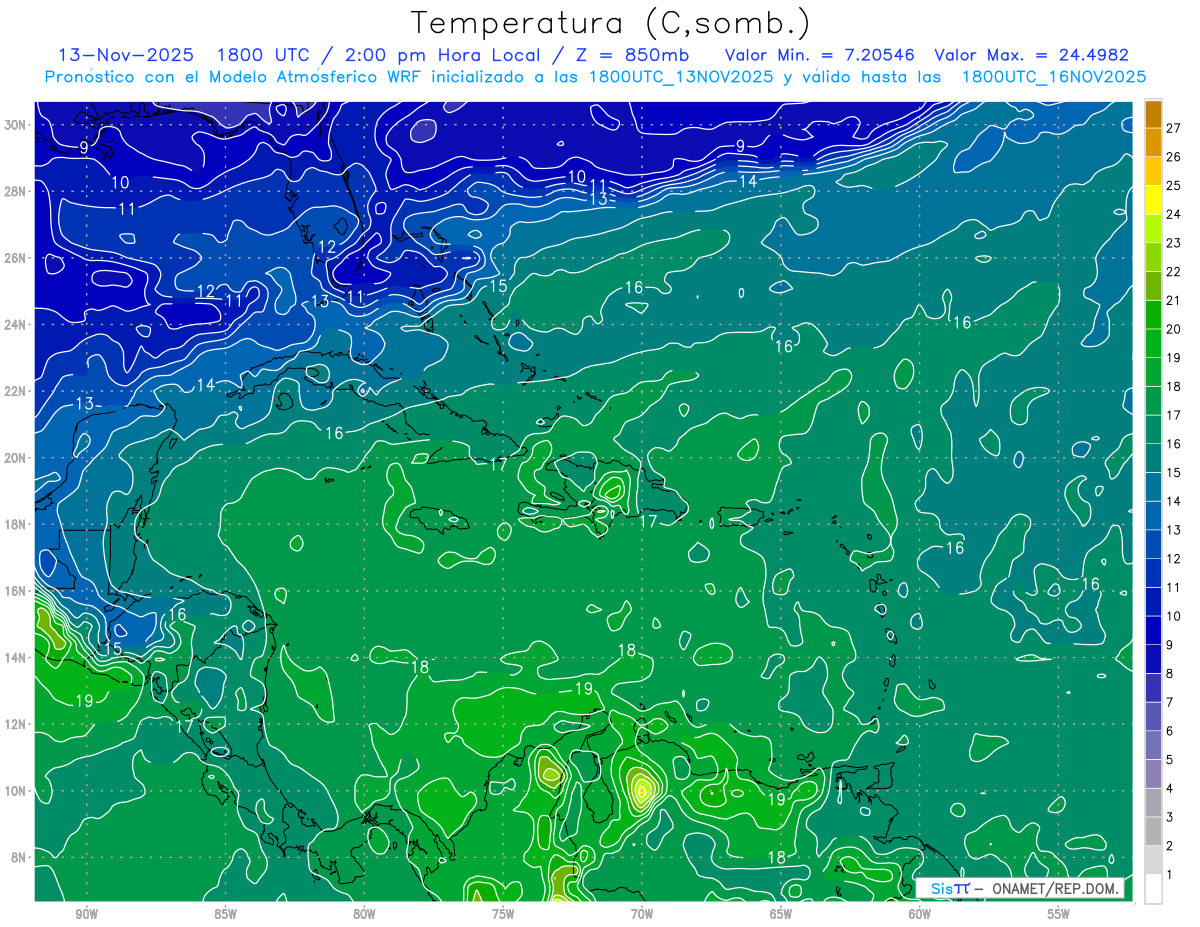This screenshot has width=1200, height=927.
Task: Click the light gray swatch between 1 and 2
Action: 1154,860
